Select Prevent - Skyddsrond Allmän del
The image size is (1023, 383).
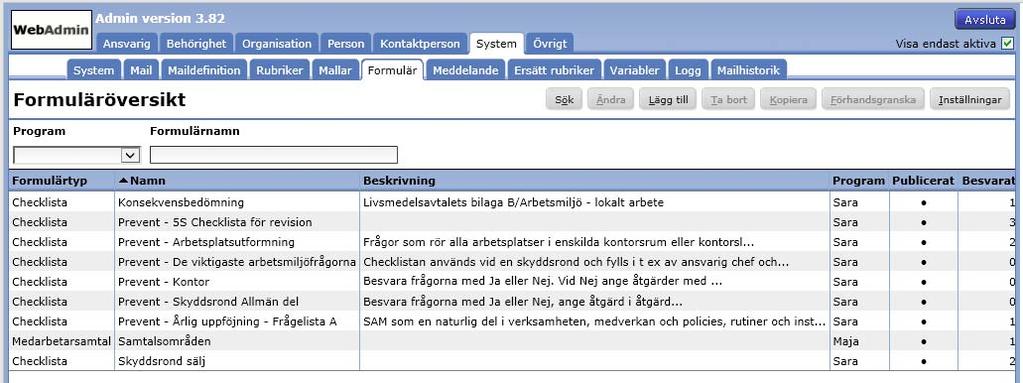(513, 302)
